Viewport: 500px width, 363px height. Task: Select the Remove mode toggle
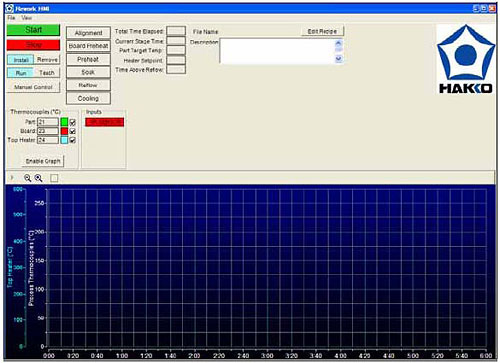tap(47, 60)
